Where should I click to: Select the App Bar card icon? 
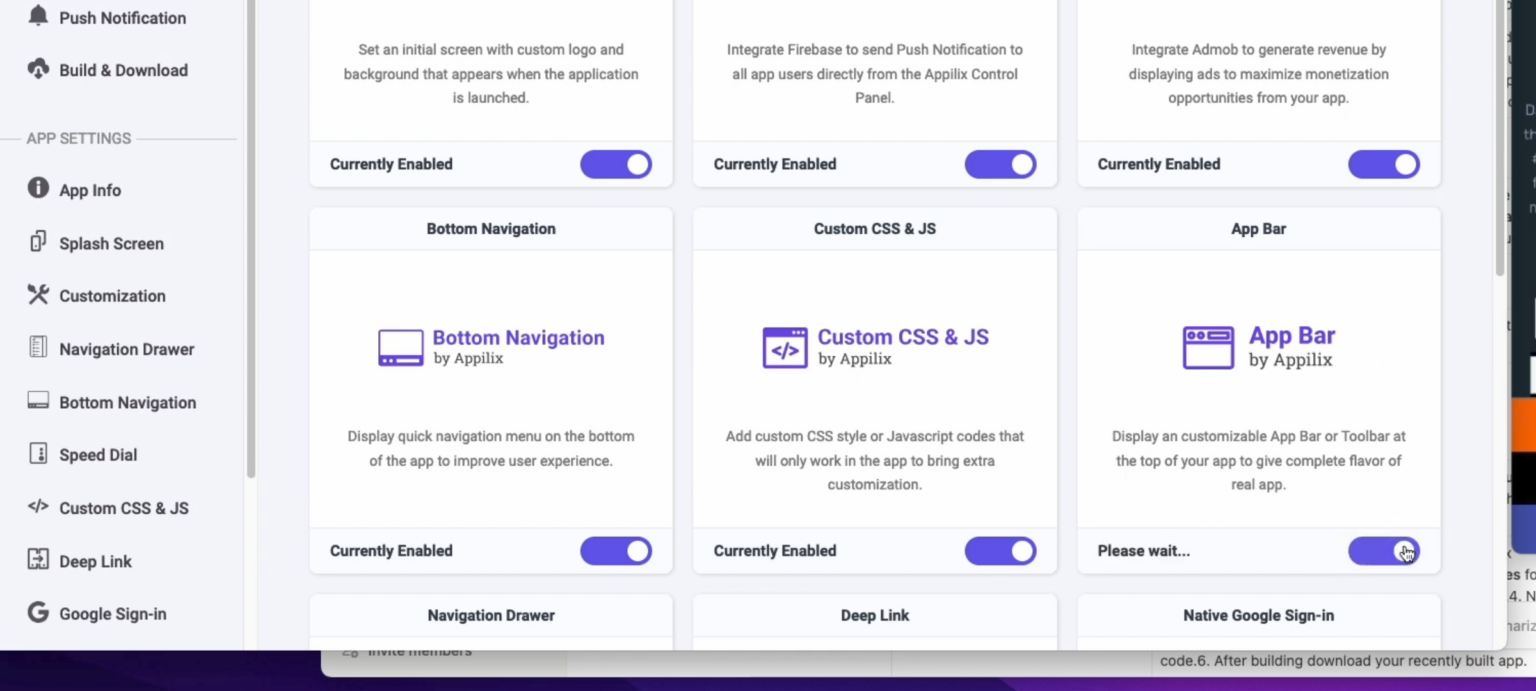click(x=1208, y=347)
